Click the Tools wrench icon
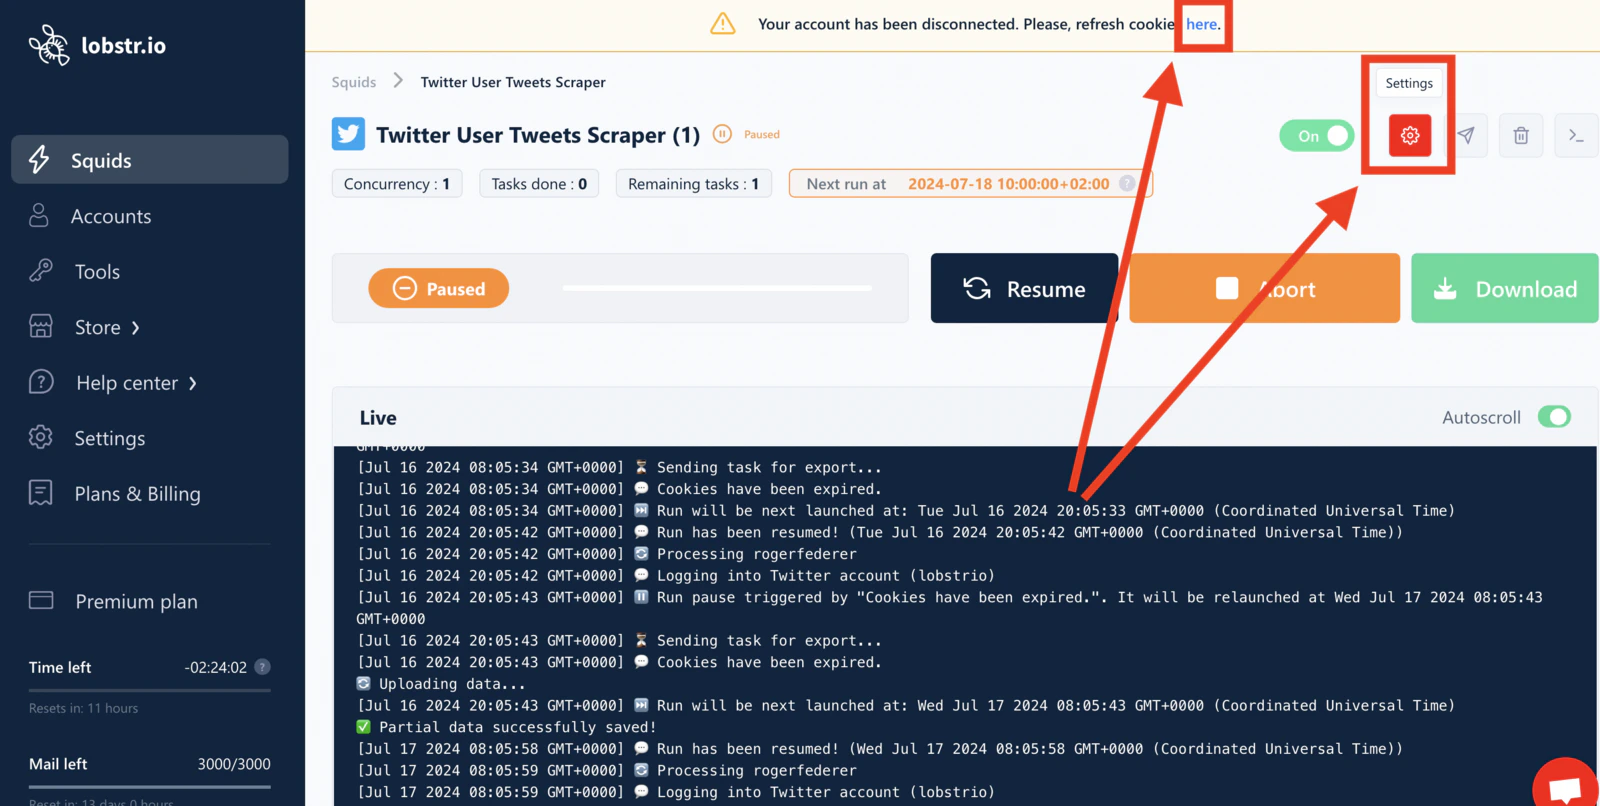This screenshot has width=1600, height=806. coord(41,270)
